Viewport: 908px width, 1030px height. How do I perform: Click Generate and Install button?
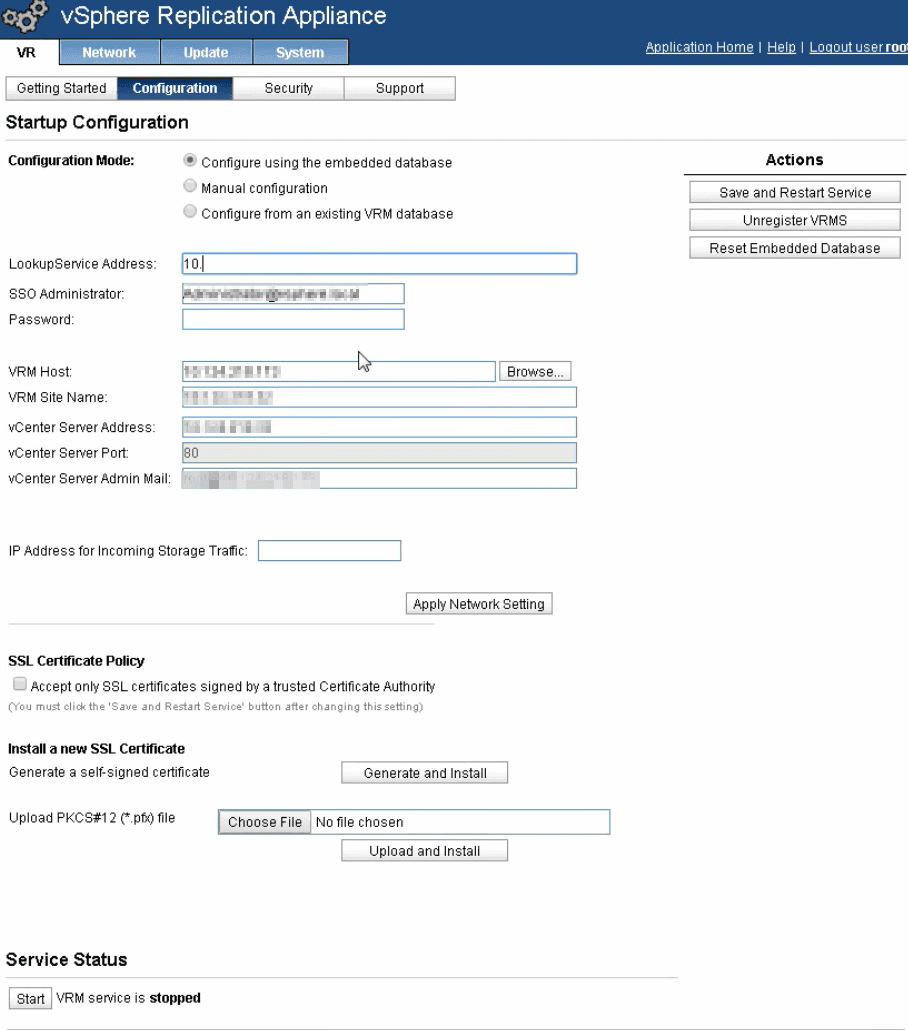(x=424, y=773)
